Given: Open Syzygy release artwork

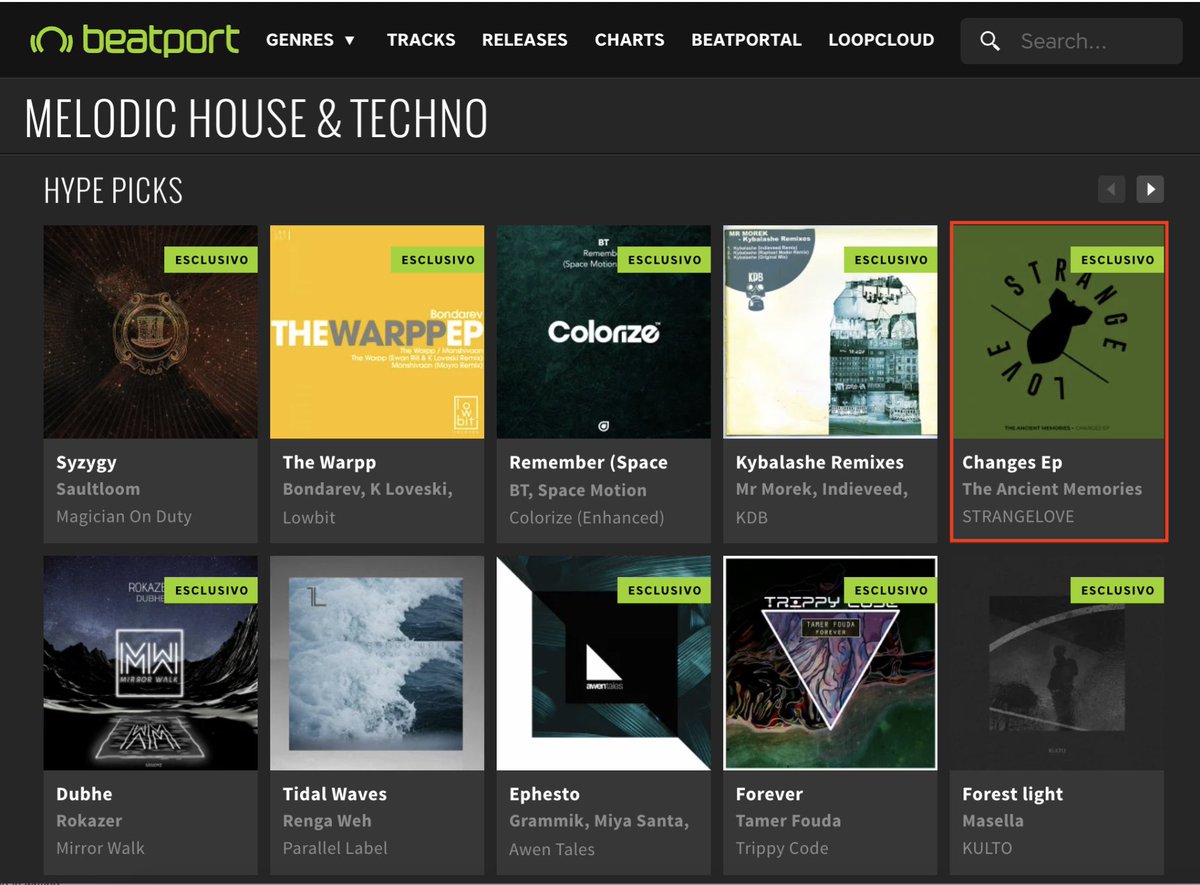Looking at the screenshot, I should 151,332.
